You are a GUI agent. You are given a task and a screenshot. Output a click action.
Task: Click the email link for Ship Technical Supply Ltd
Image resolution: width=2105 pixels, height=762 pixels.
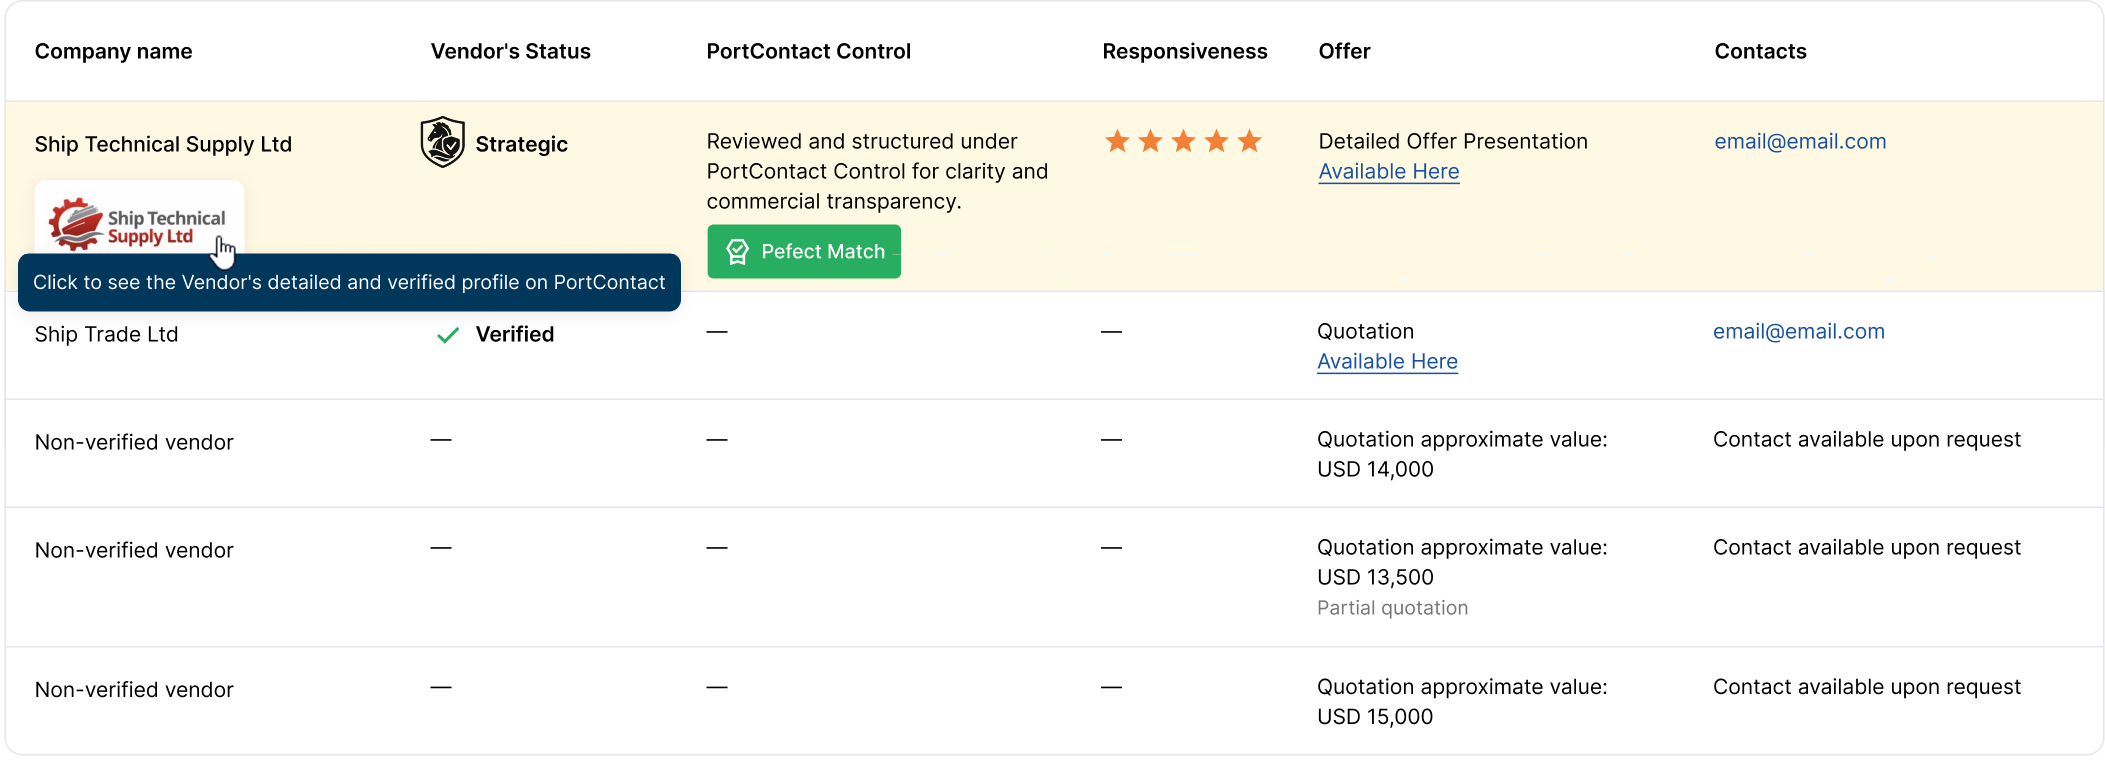click(1800, 142)
